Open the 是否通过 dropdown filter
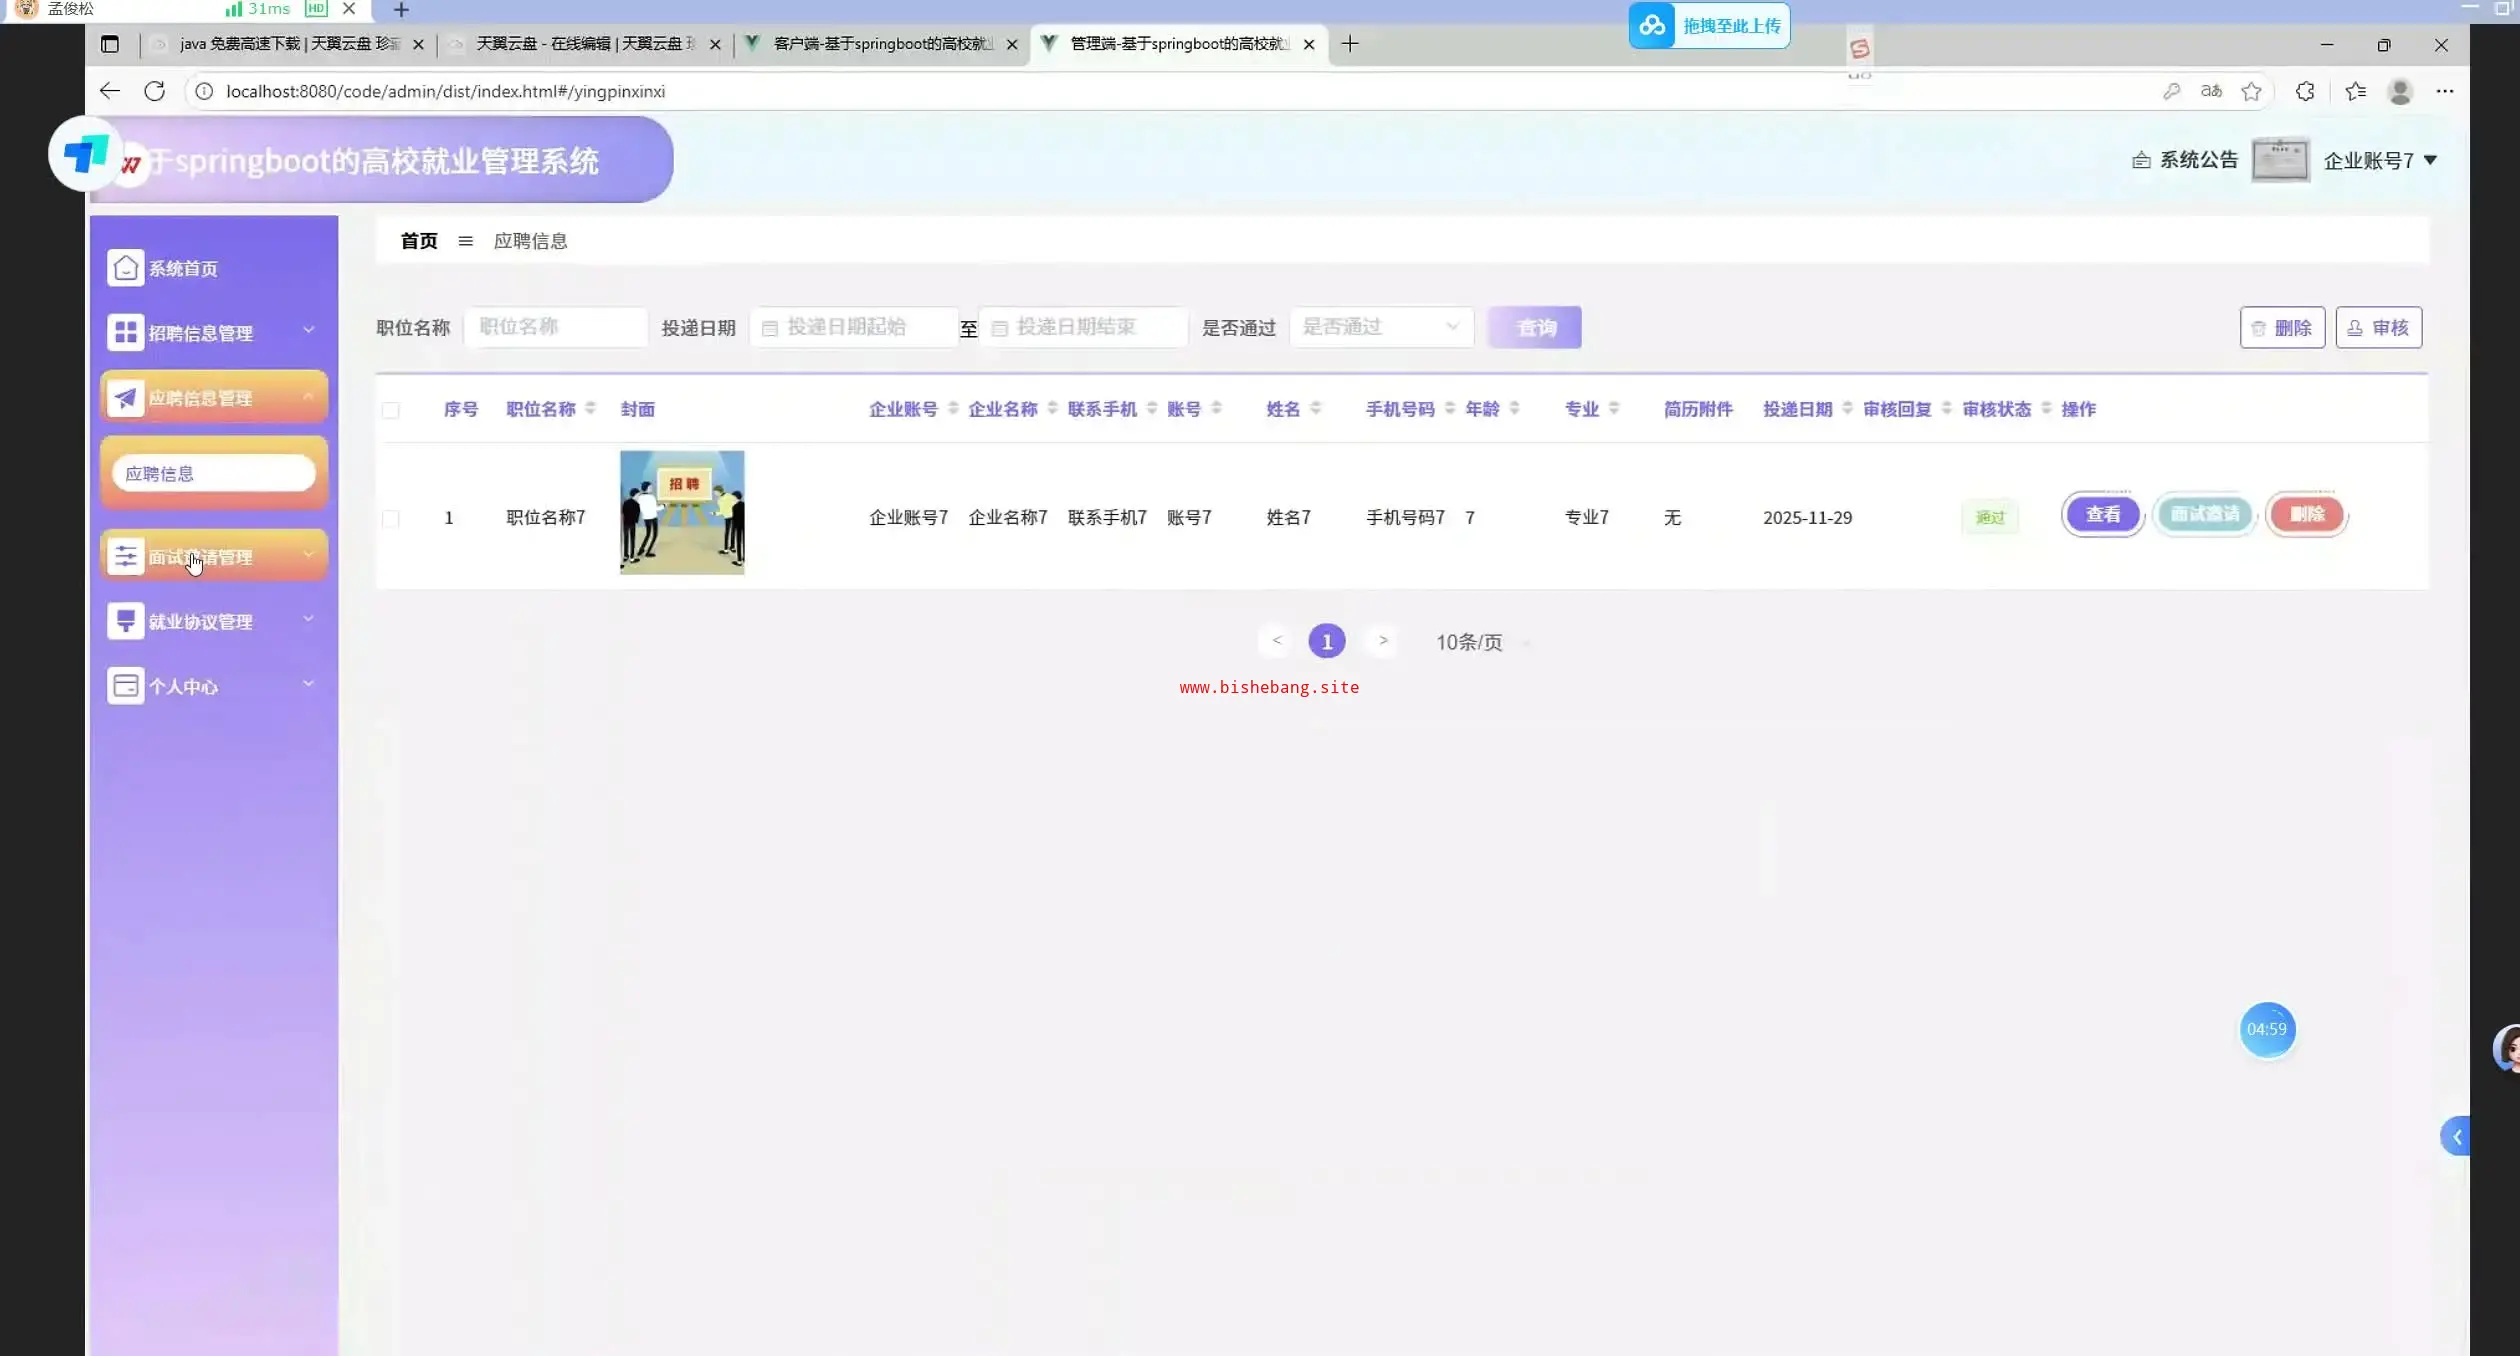This screenshot has width=2520, height=1356. tap(1380, 327)
